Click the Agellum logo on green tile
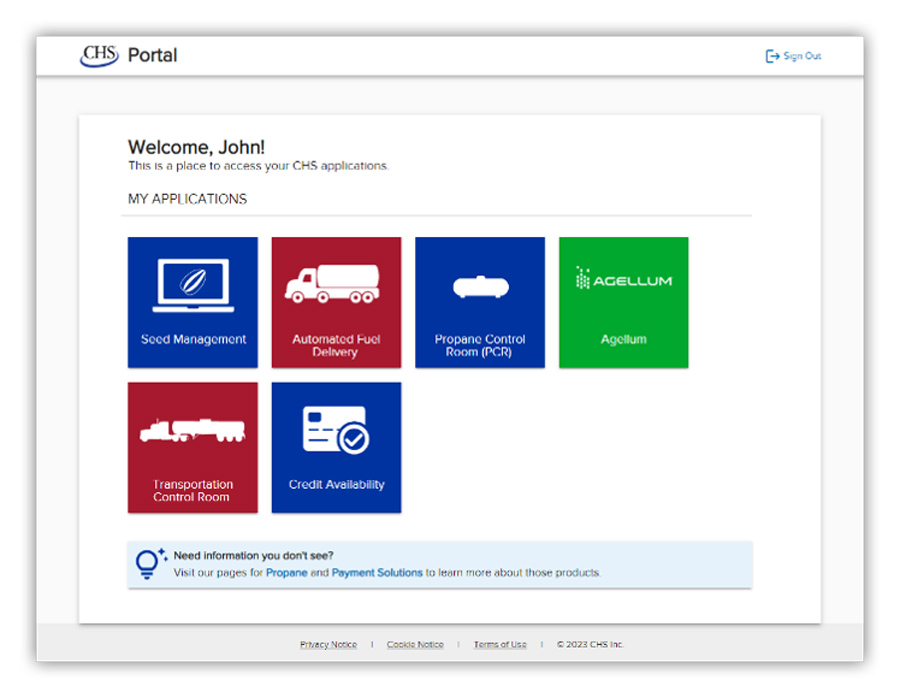This screenshot has width=900, height=698. [623, 279]
